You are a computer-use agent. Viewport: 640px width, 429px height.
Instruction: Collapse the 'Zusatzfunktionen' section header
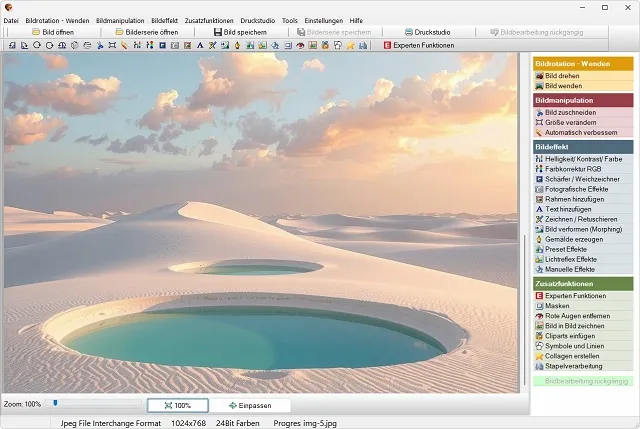pyautogui.click(x=582, y=284)
